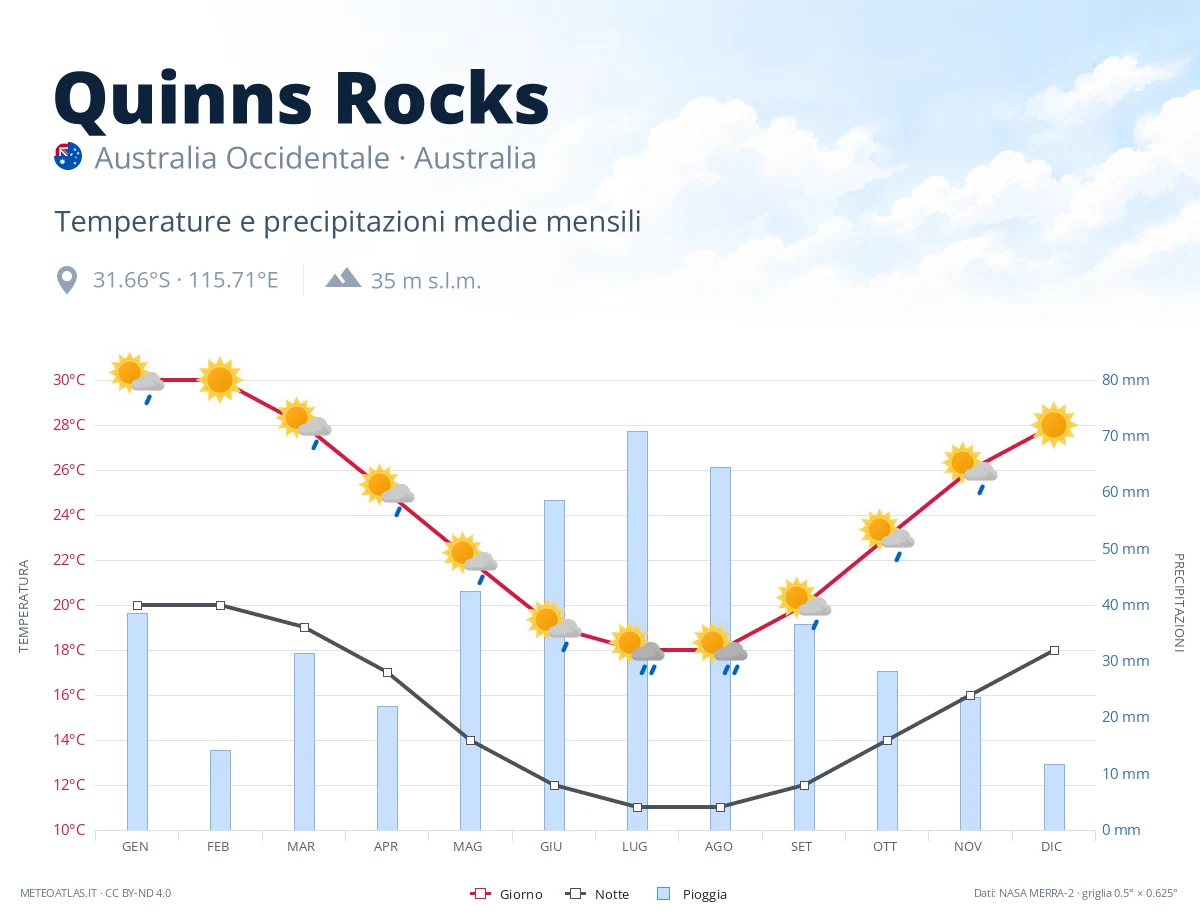Click the MAR night temperature point
The height and width of the screenshot is (920, 1200).
pyautogui.click(x=304, y=627)
